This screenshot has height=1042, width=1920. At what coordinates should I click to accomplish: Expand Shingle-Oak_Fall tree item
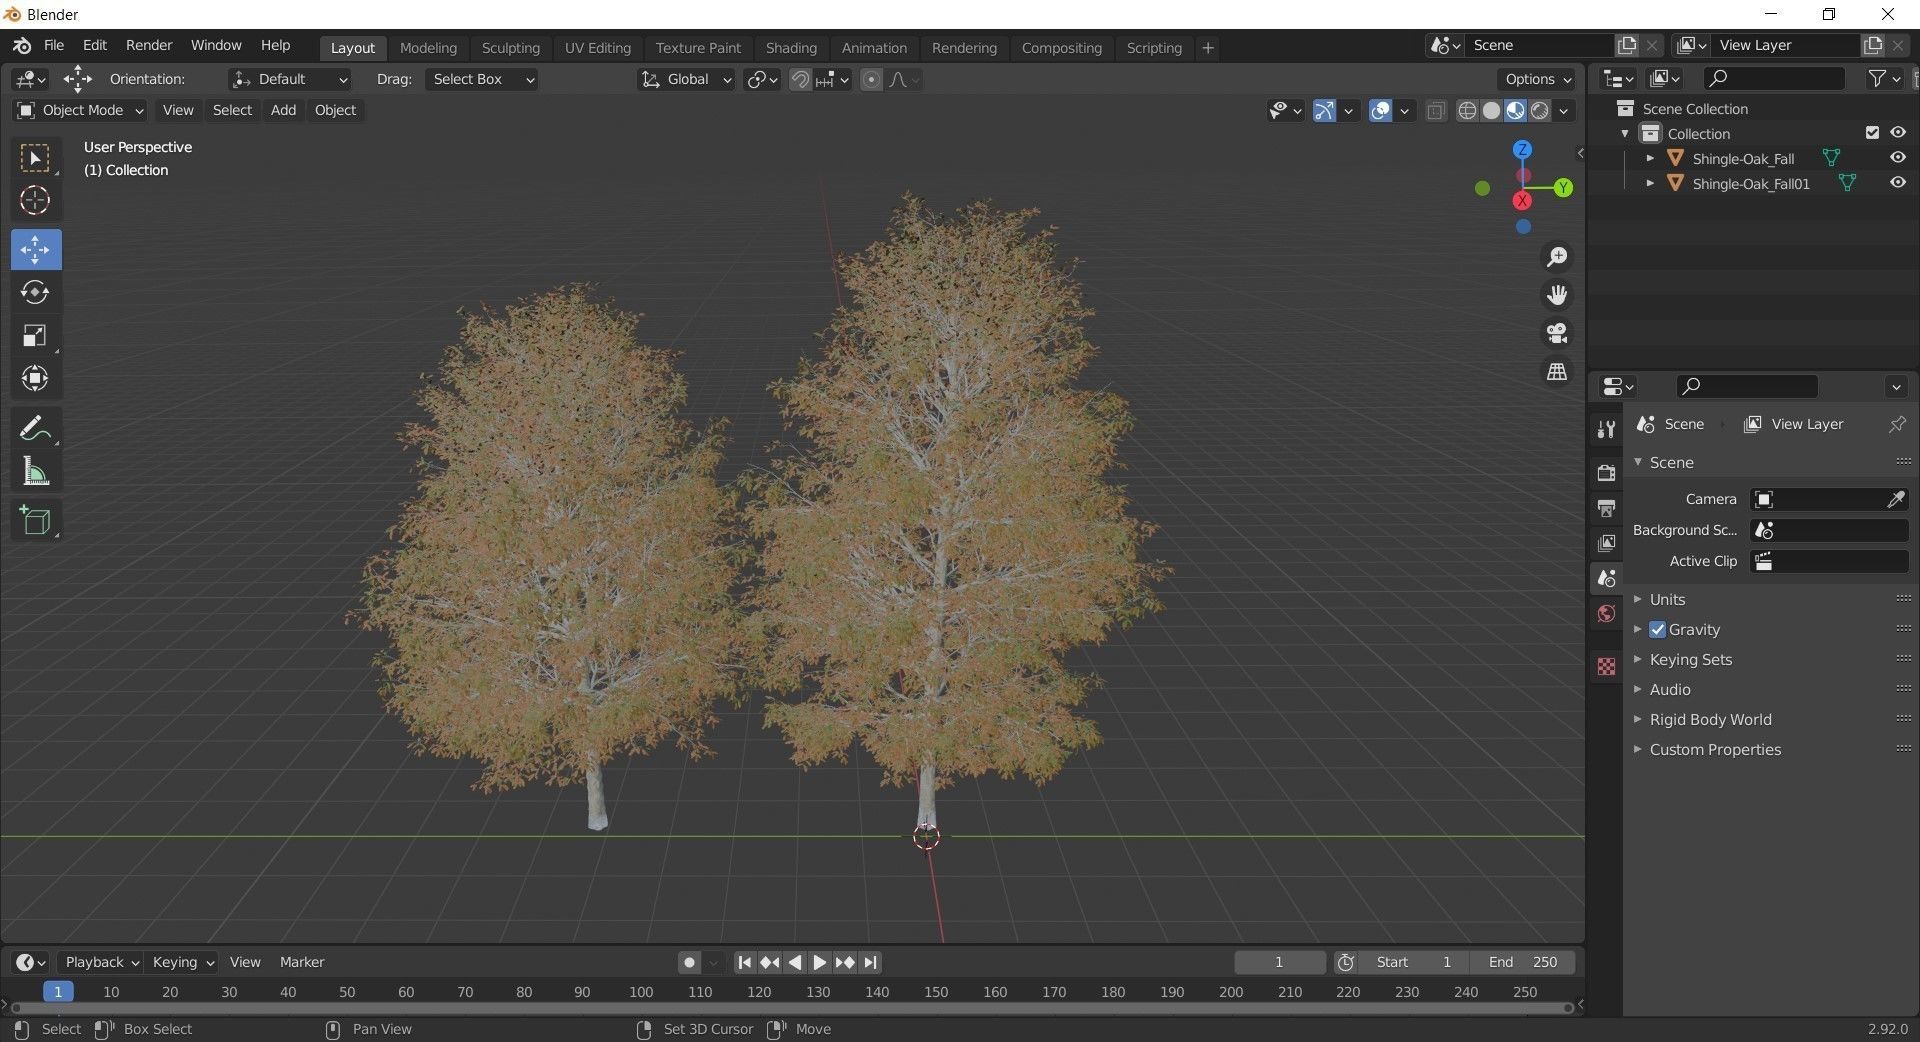pyautogui.click(x=1650, y=158)
